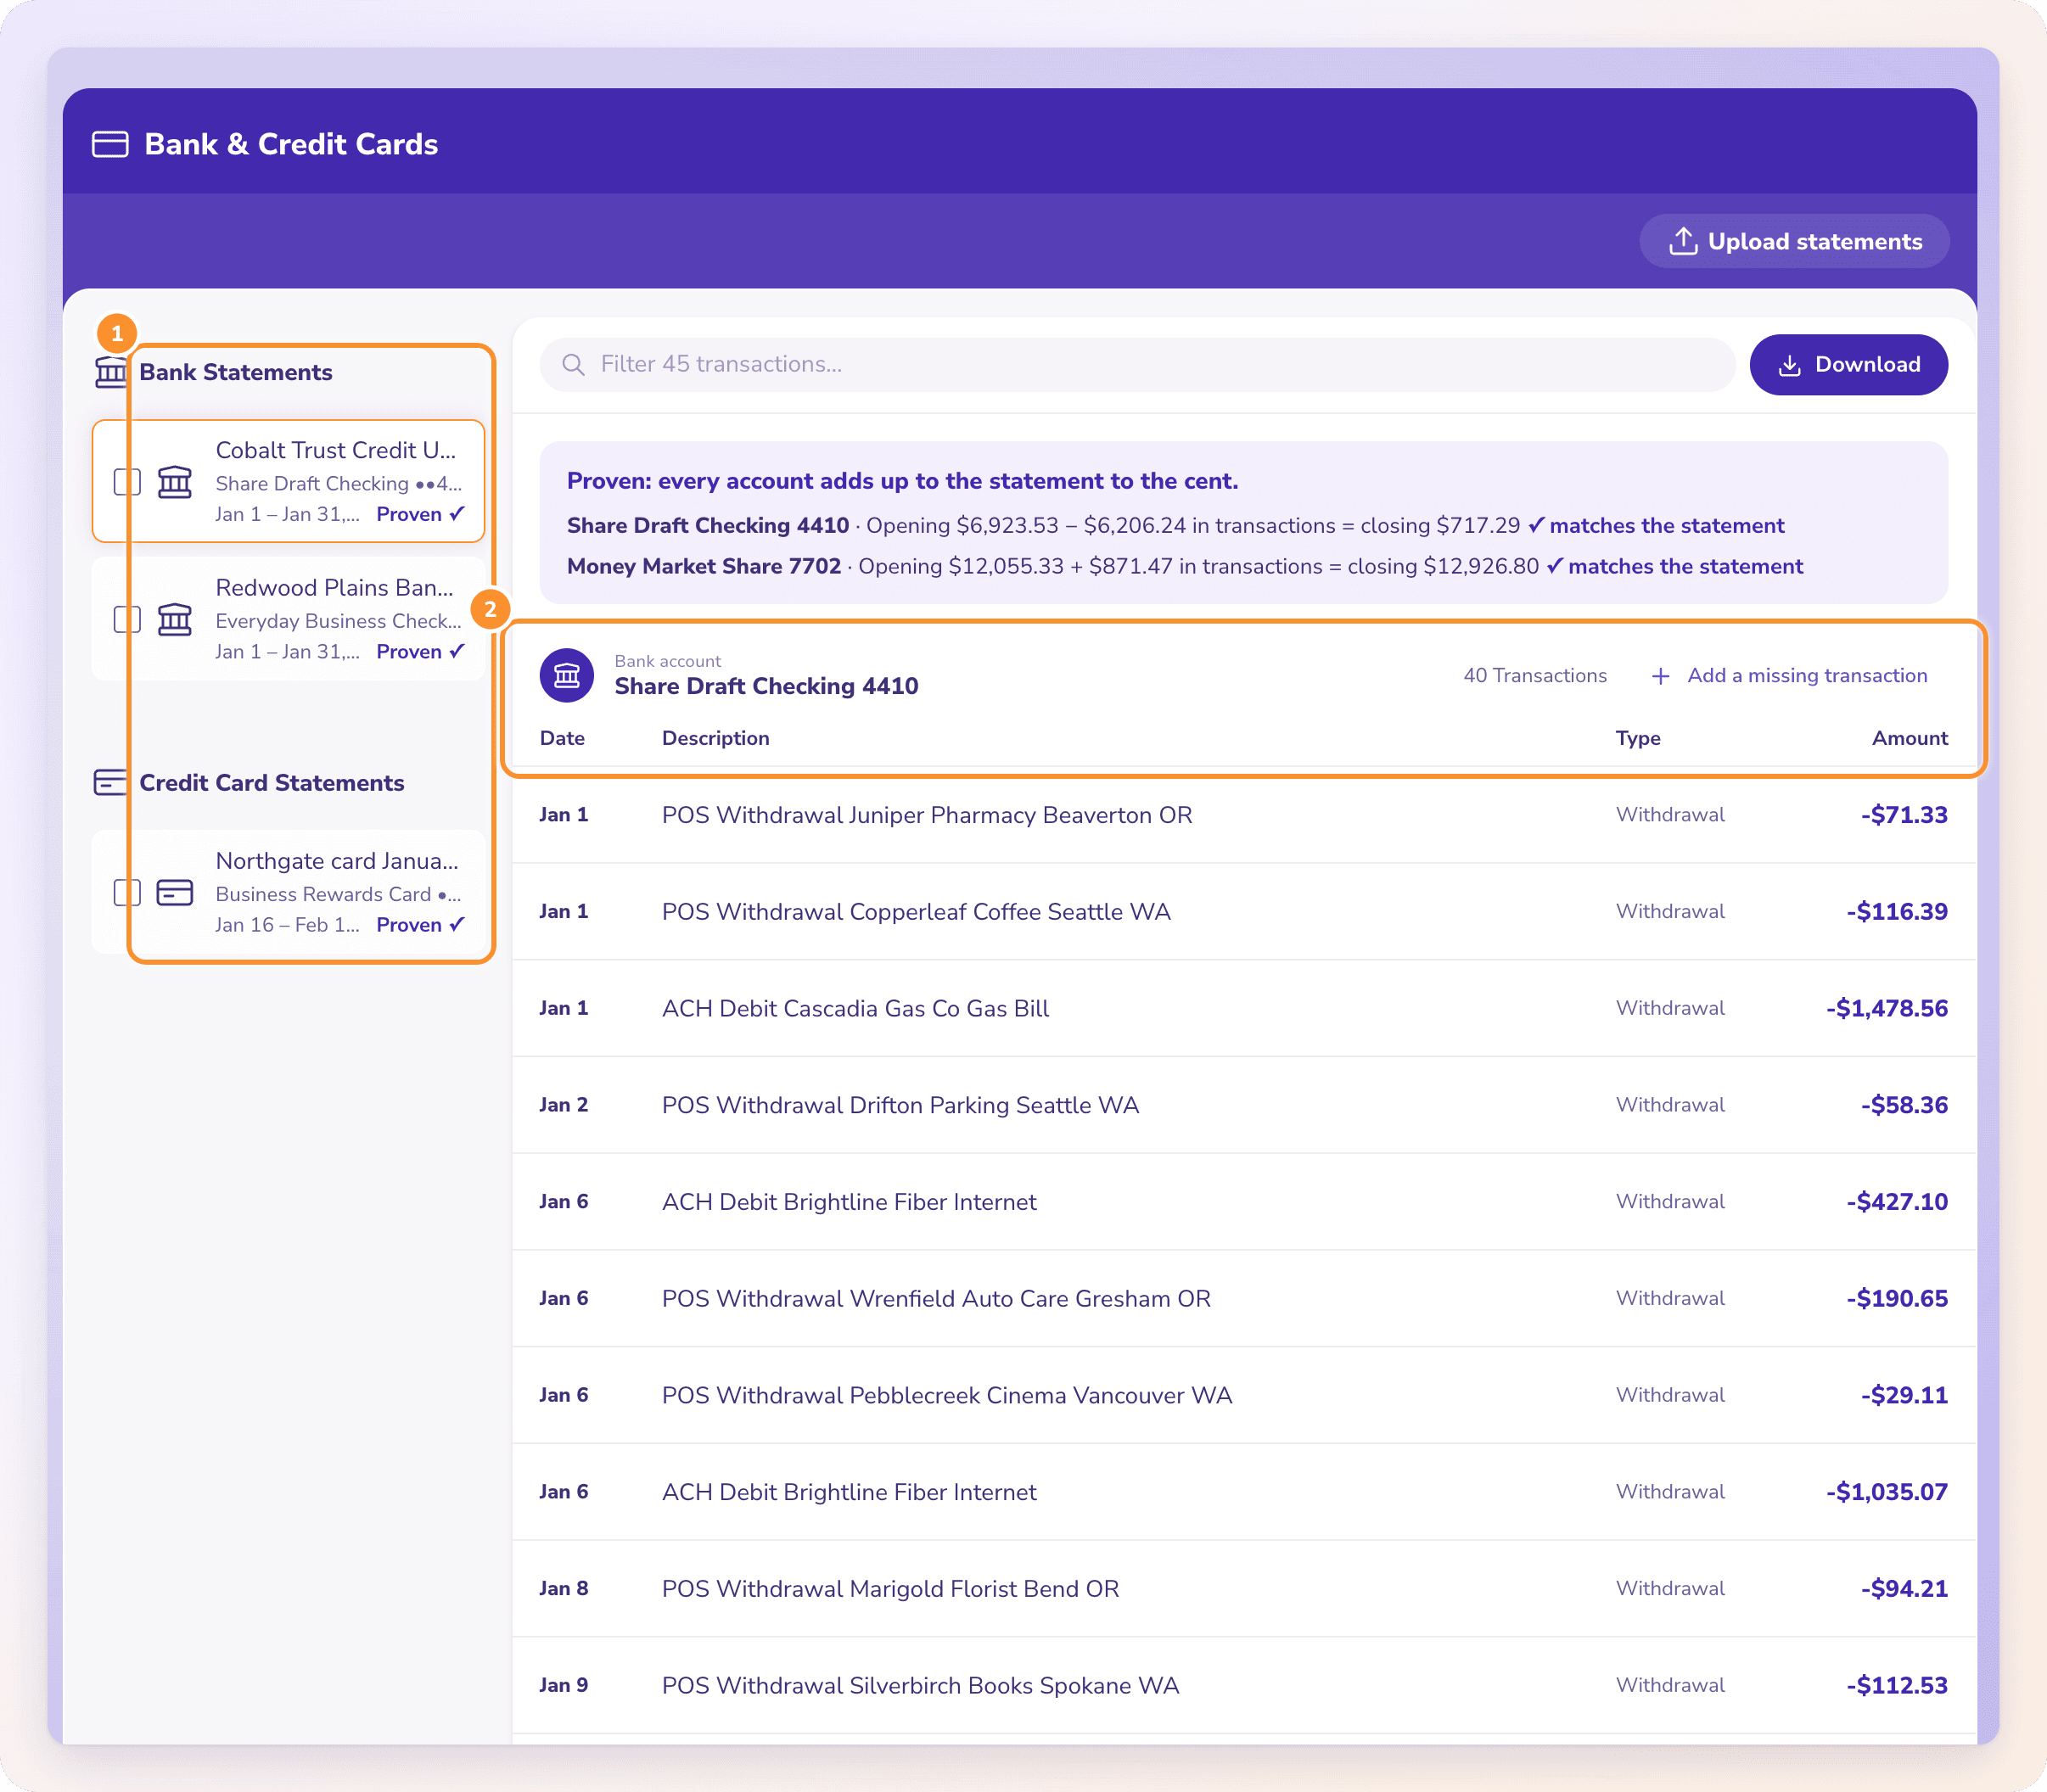Click the Proven status on Northgate card

click(x=420, y=925)
